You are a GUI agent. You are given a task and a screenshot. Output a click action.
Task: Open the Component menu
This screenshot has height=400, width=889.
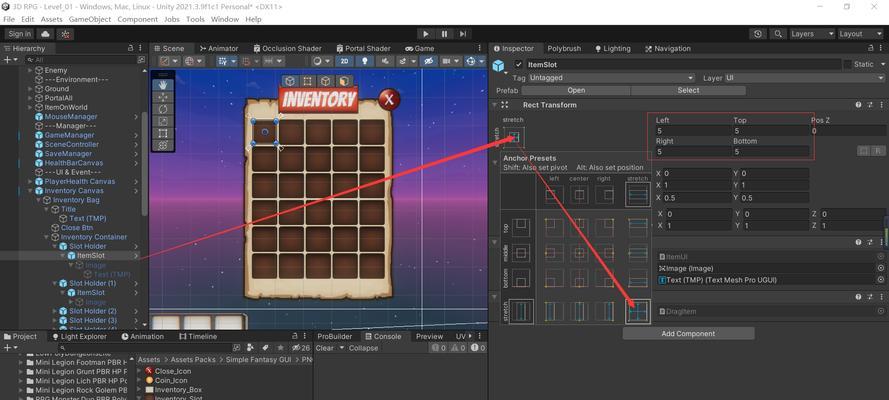click(x=137, y=19)
